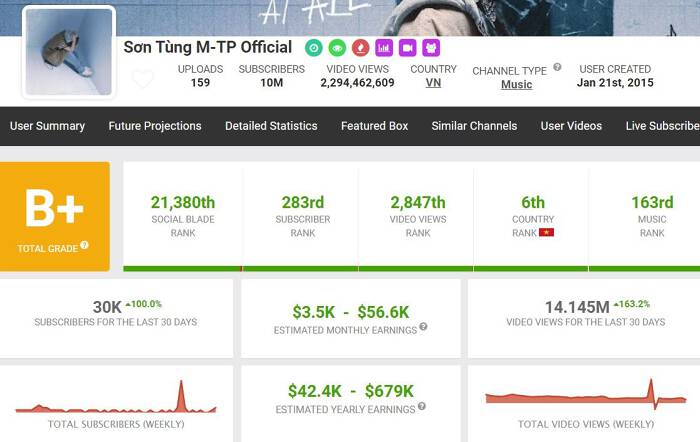
Task: Click the Music channel type link
Action: pyautogui.click(x=516, y=85)
